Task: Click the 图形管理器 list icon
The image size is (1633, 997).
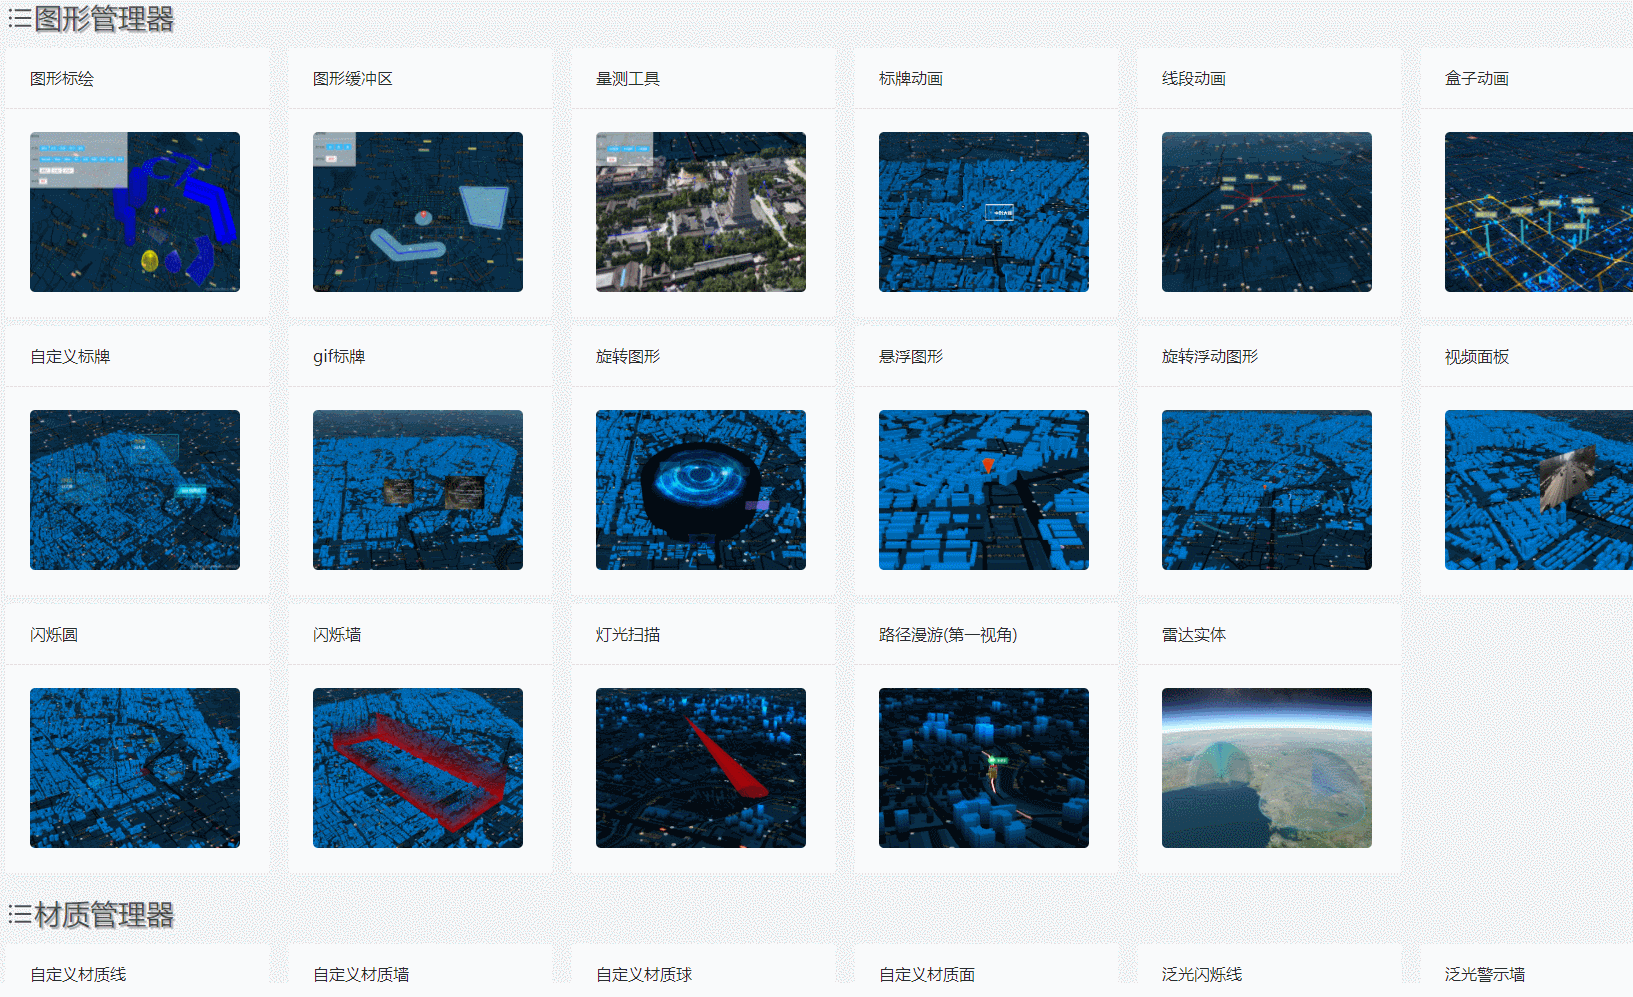Action: [x=19, y=19]
